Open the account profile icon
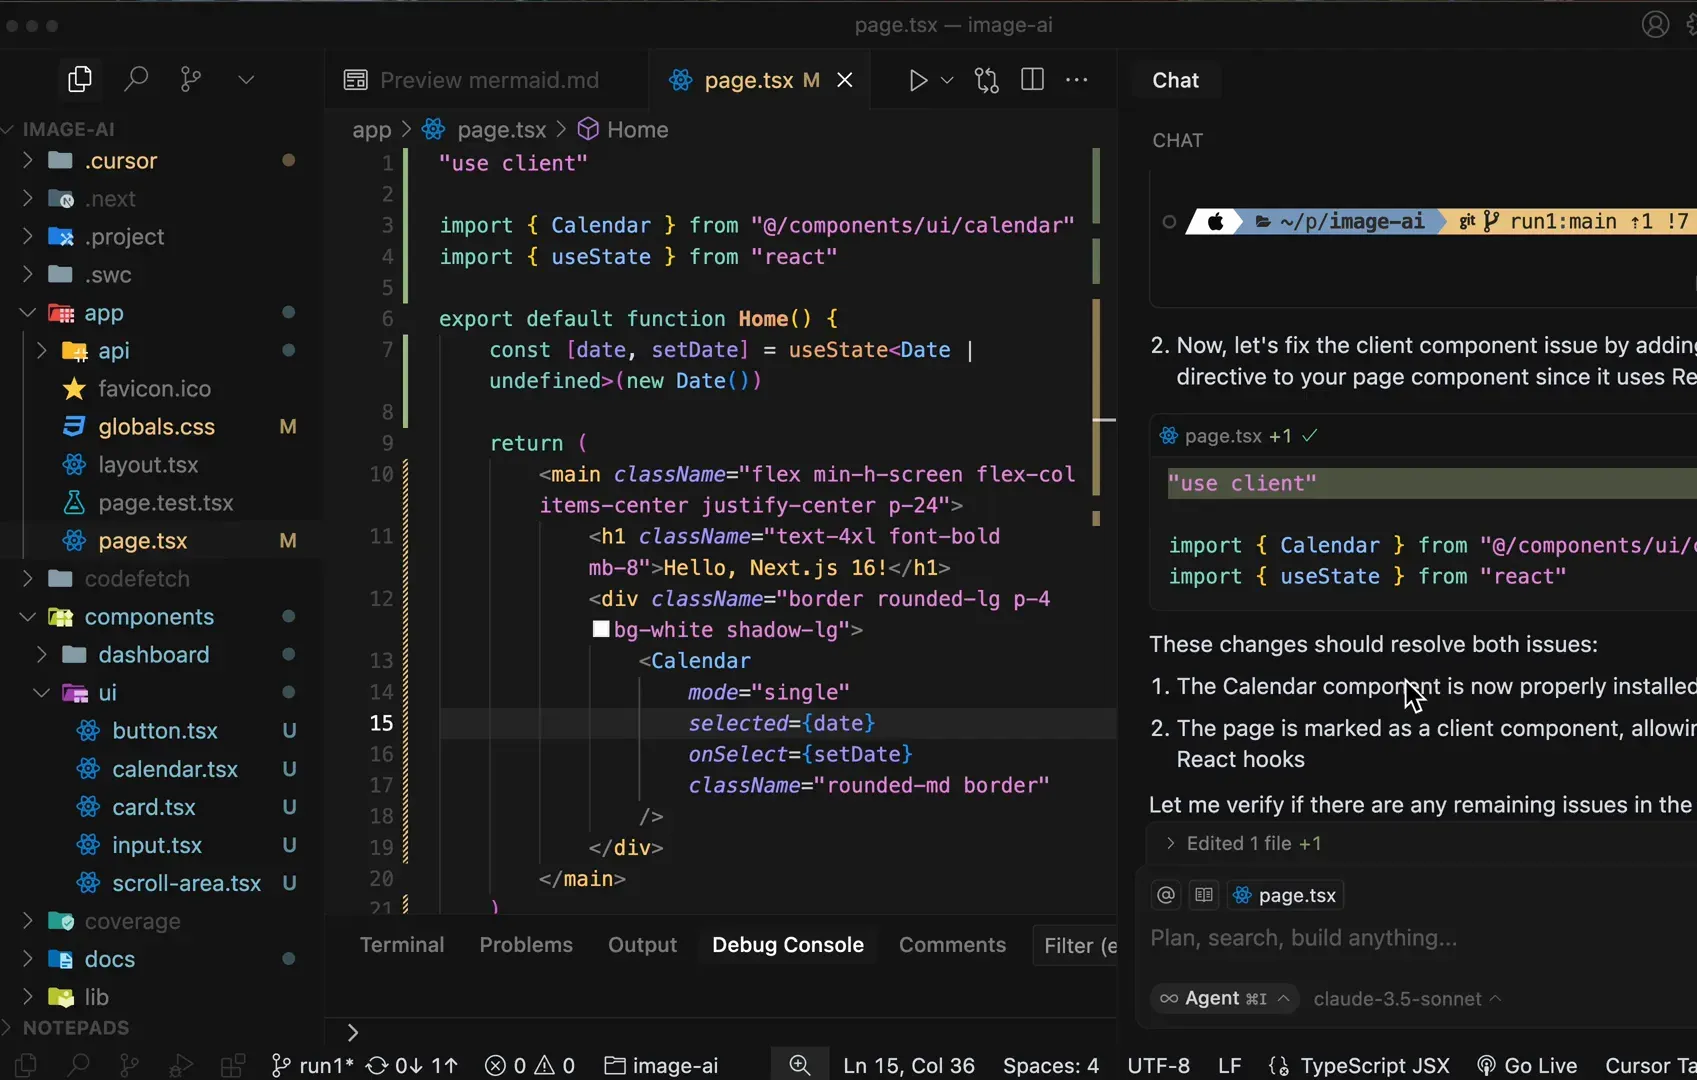The height and width of the screenshot is (1080, 1697). (1655, 24)
